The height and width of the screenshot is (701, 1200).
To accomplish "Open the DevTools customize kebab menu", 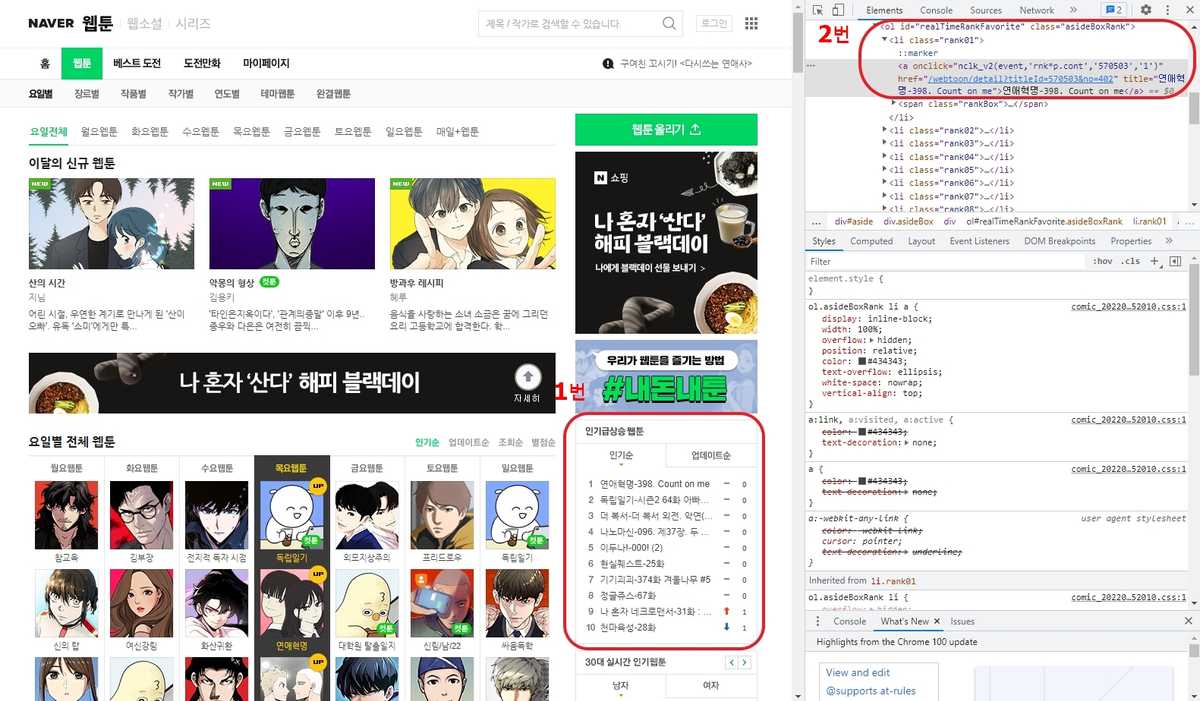I will (x=1166, y=10).
